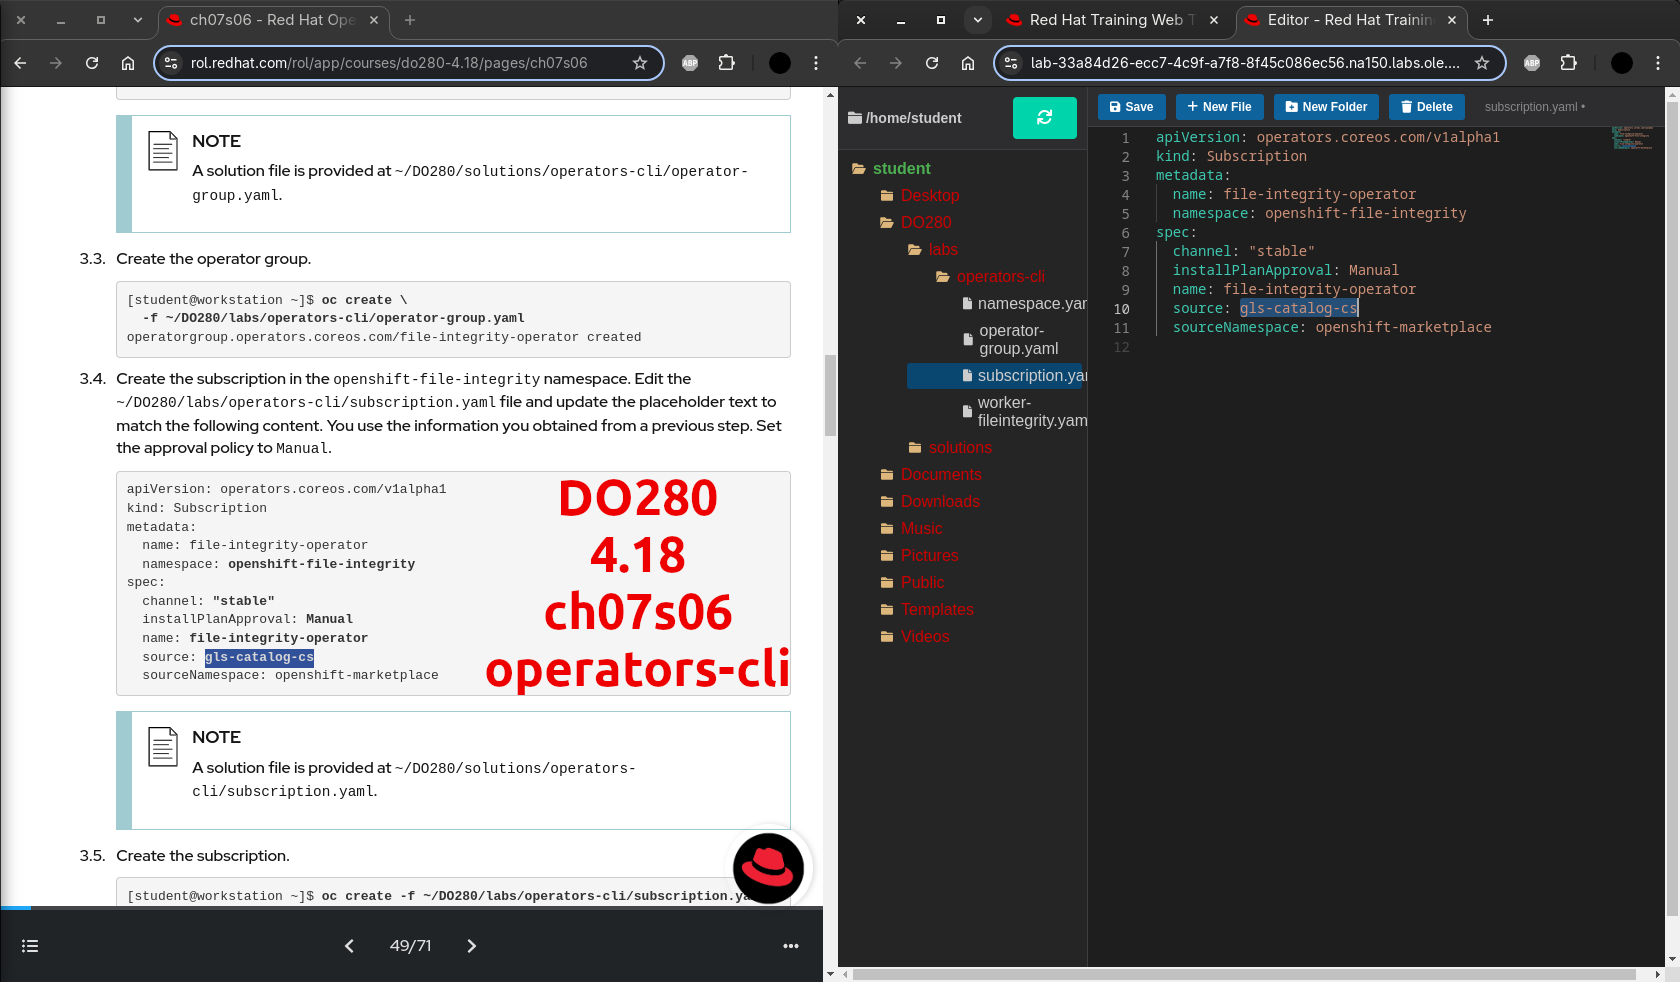Open a new tab in left browser
The height and width of the screenshot is (982, 1680).
click(x=410, y=20)
